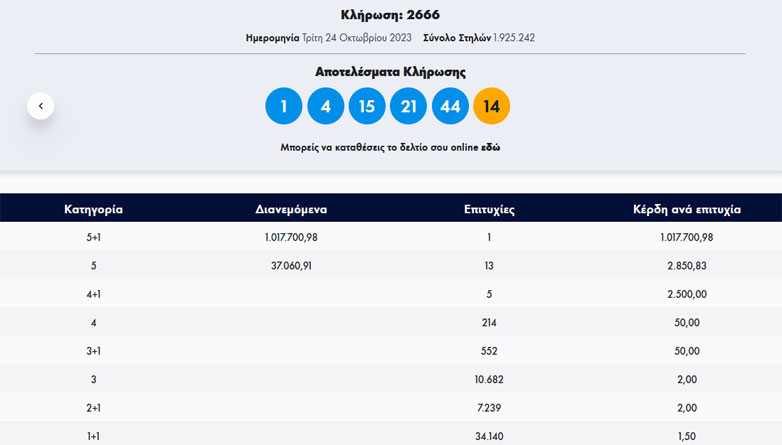782x445 pixels.
Task: Click the winners count 10.682
Action: (x=489, y=379)
